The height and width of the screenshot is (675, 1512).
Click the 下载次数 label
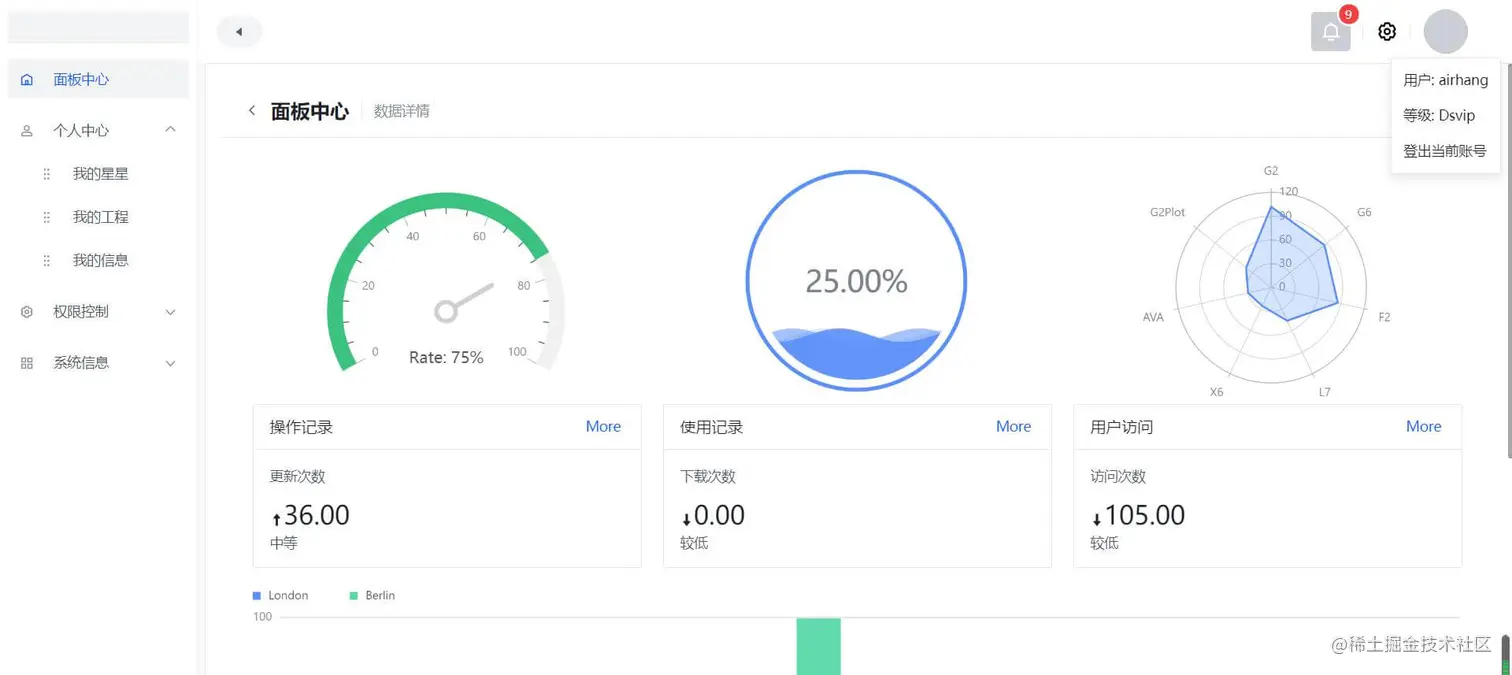pyautogui.click(x=708, y=477)
